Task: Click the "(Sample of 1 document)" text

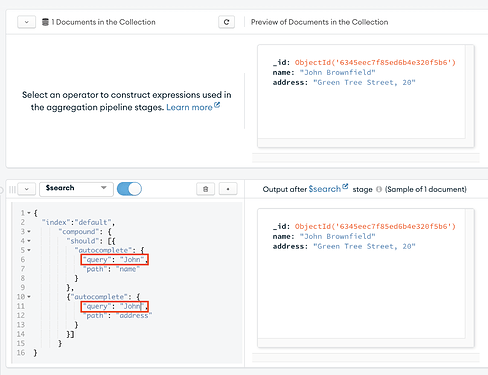Action: coord(426,189)
